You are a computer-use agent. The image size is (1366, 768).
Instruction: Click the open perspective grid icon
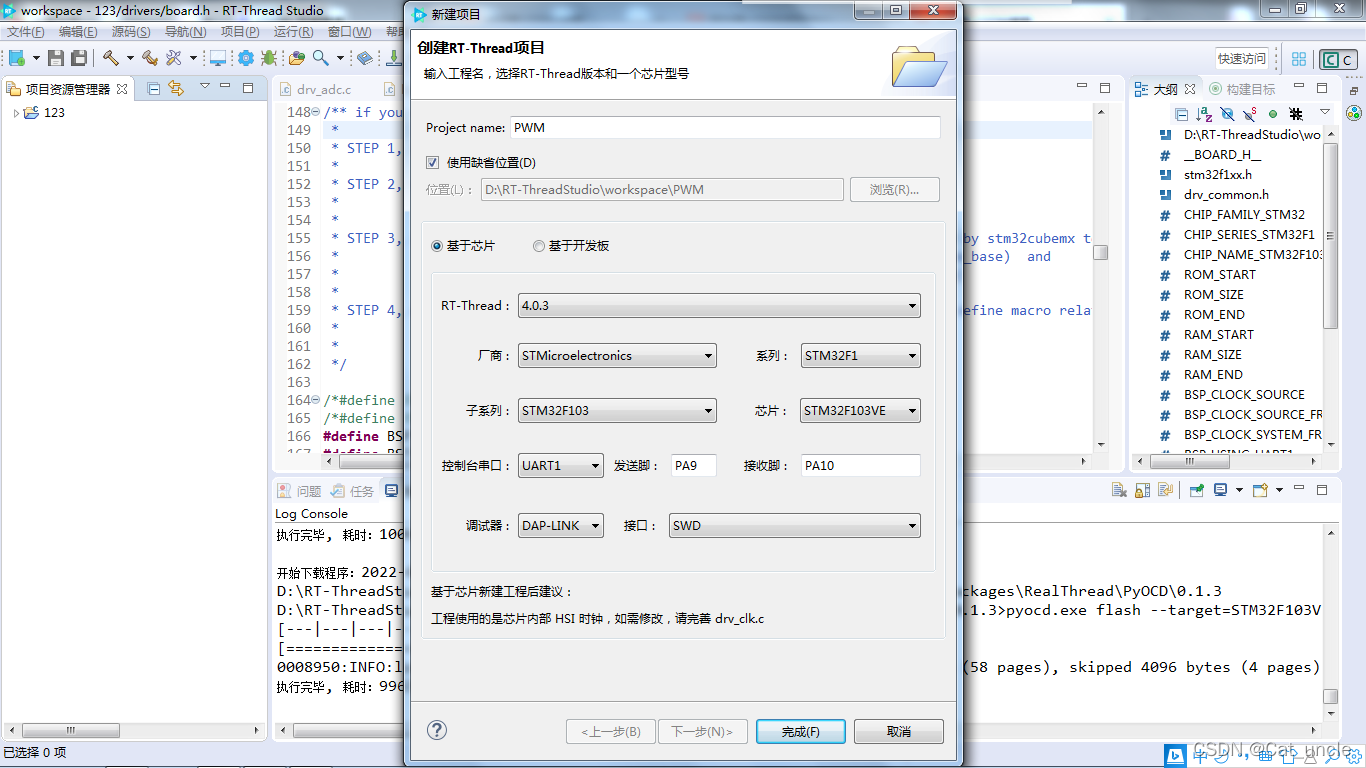(1299, 59)
